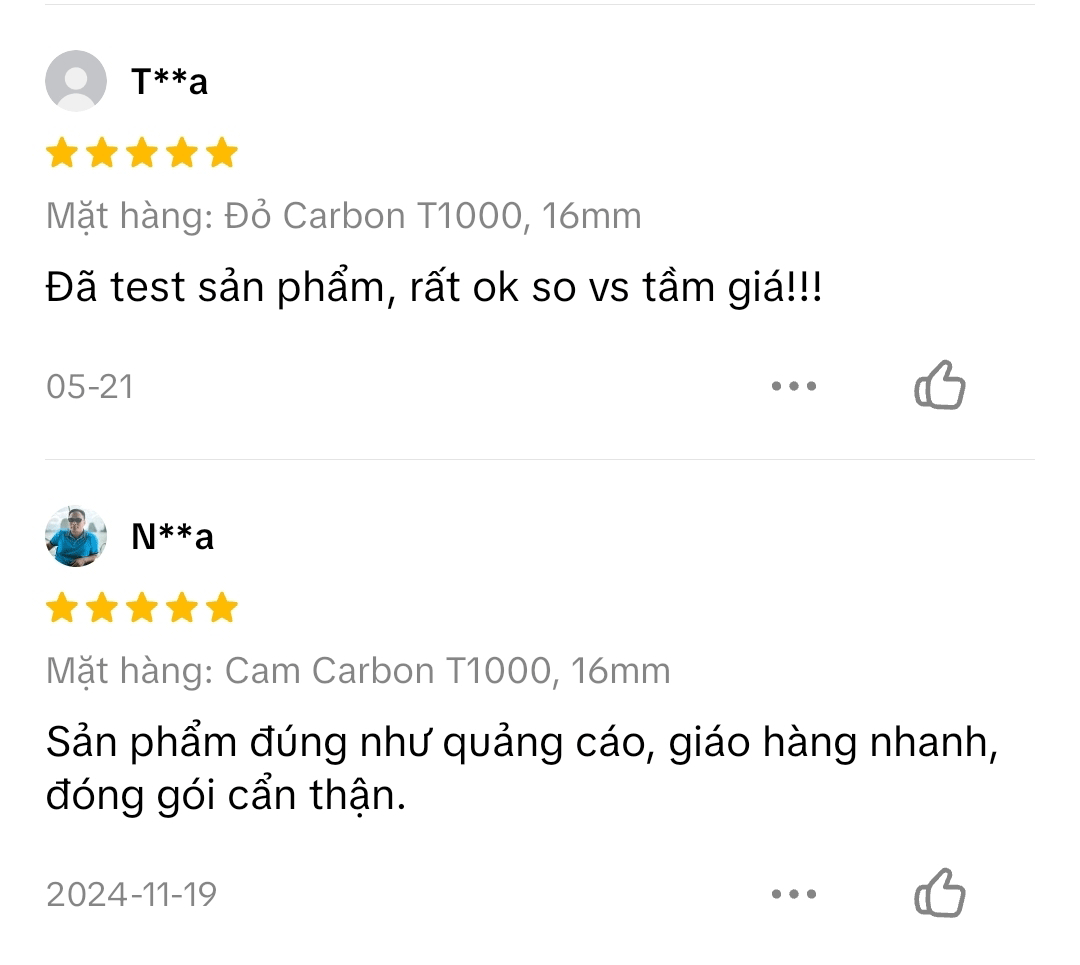Like T**a's review with thumbs-up
Image resolution: width=1080 pixels, height=965 pixels.
click(940, 386)
